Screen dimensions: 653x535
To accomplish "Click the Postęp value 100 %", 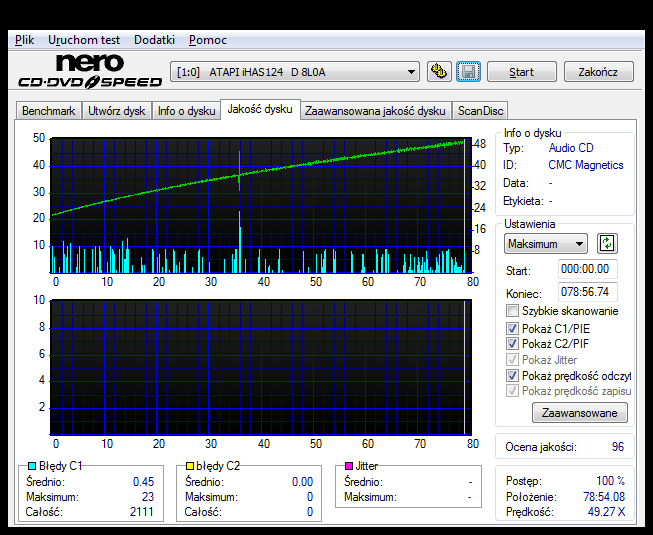I will click(611, 481).
